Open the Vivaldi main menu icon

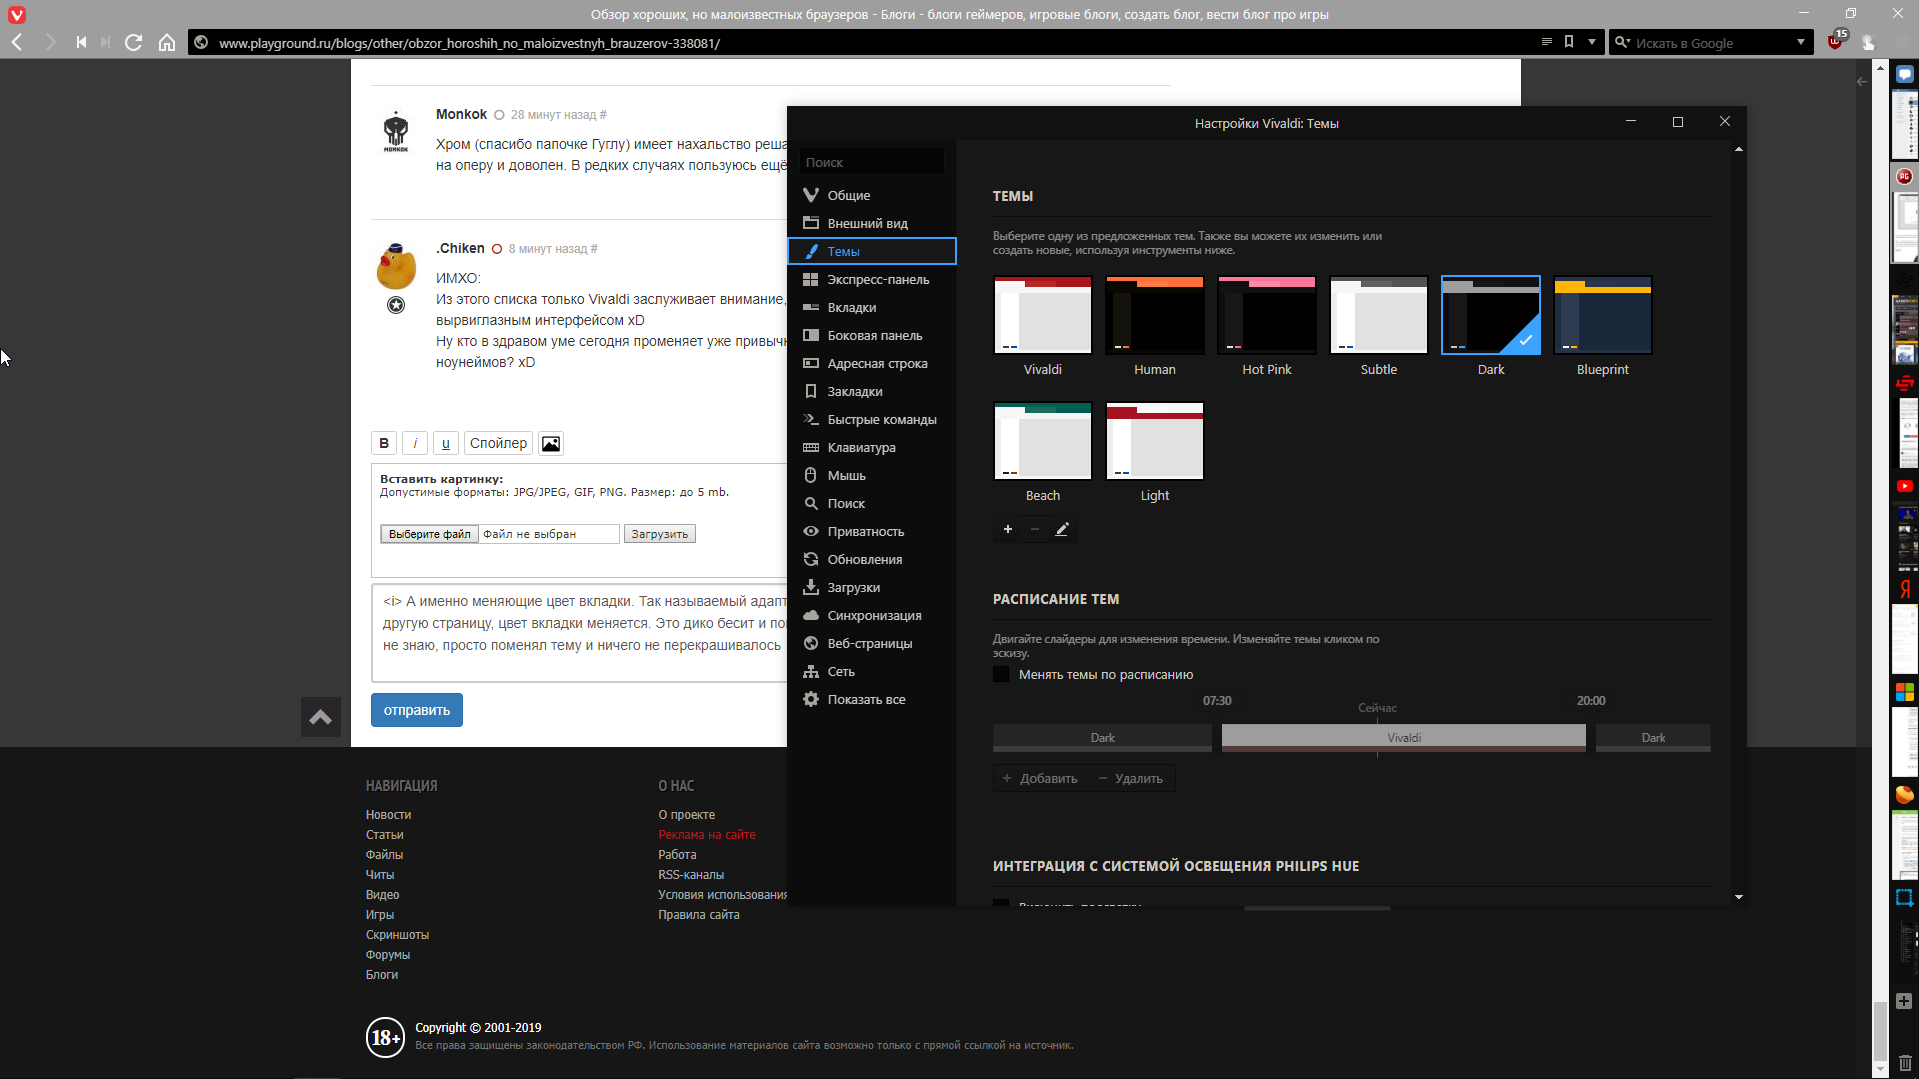pos(17,14)
